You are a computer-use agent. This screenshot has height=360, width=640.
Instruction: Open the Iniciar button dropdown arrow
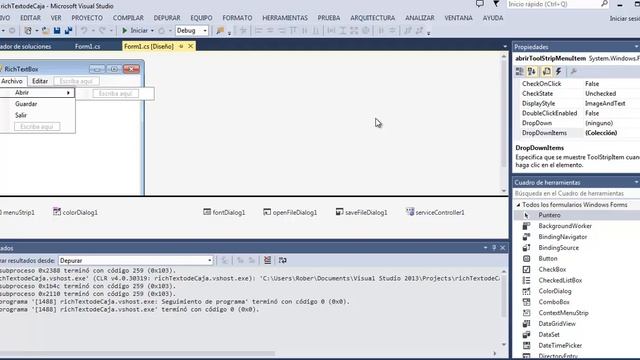click(152, 31)
